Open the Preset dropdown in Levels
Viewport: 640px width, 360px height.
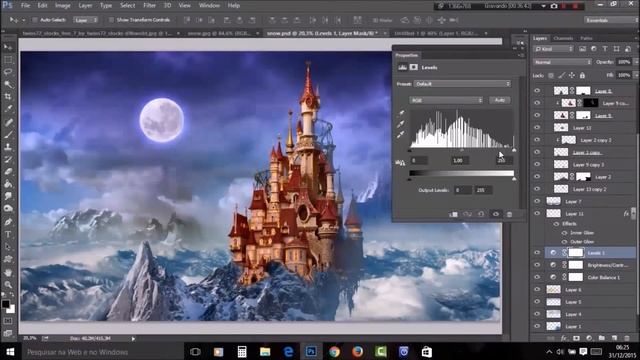click(462, 84)
